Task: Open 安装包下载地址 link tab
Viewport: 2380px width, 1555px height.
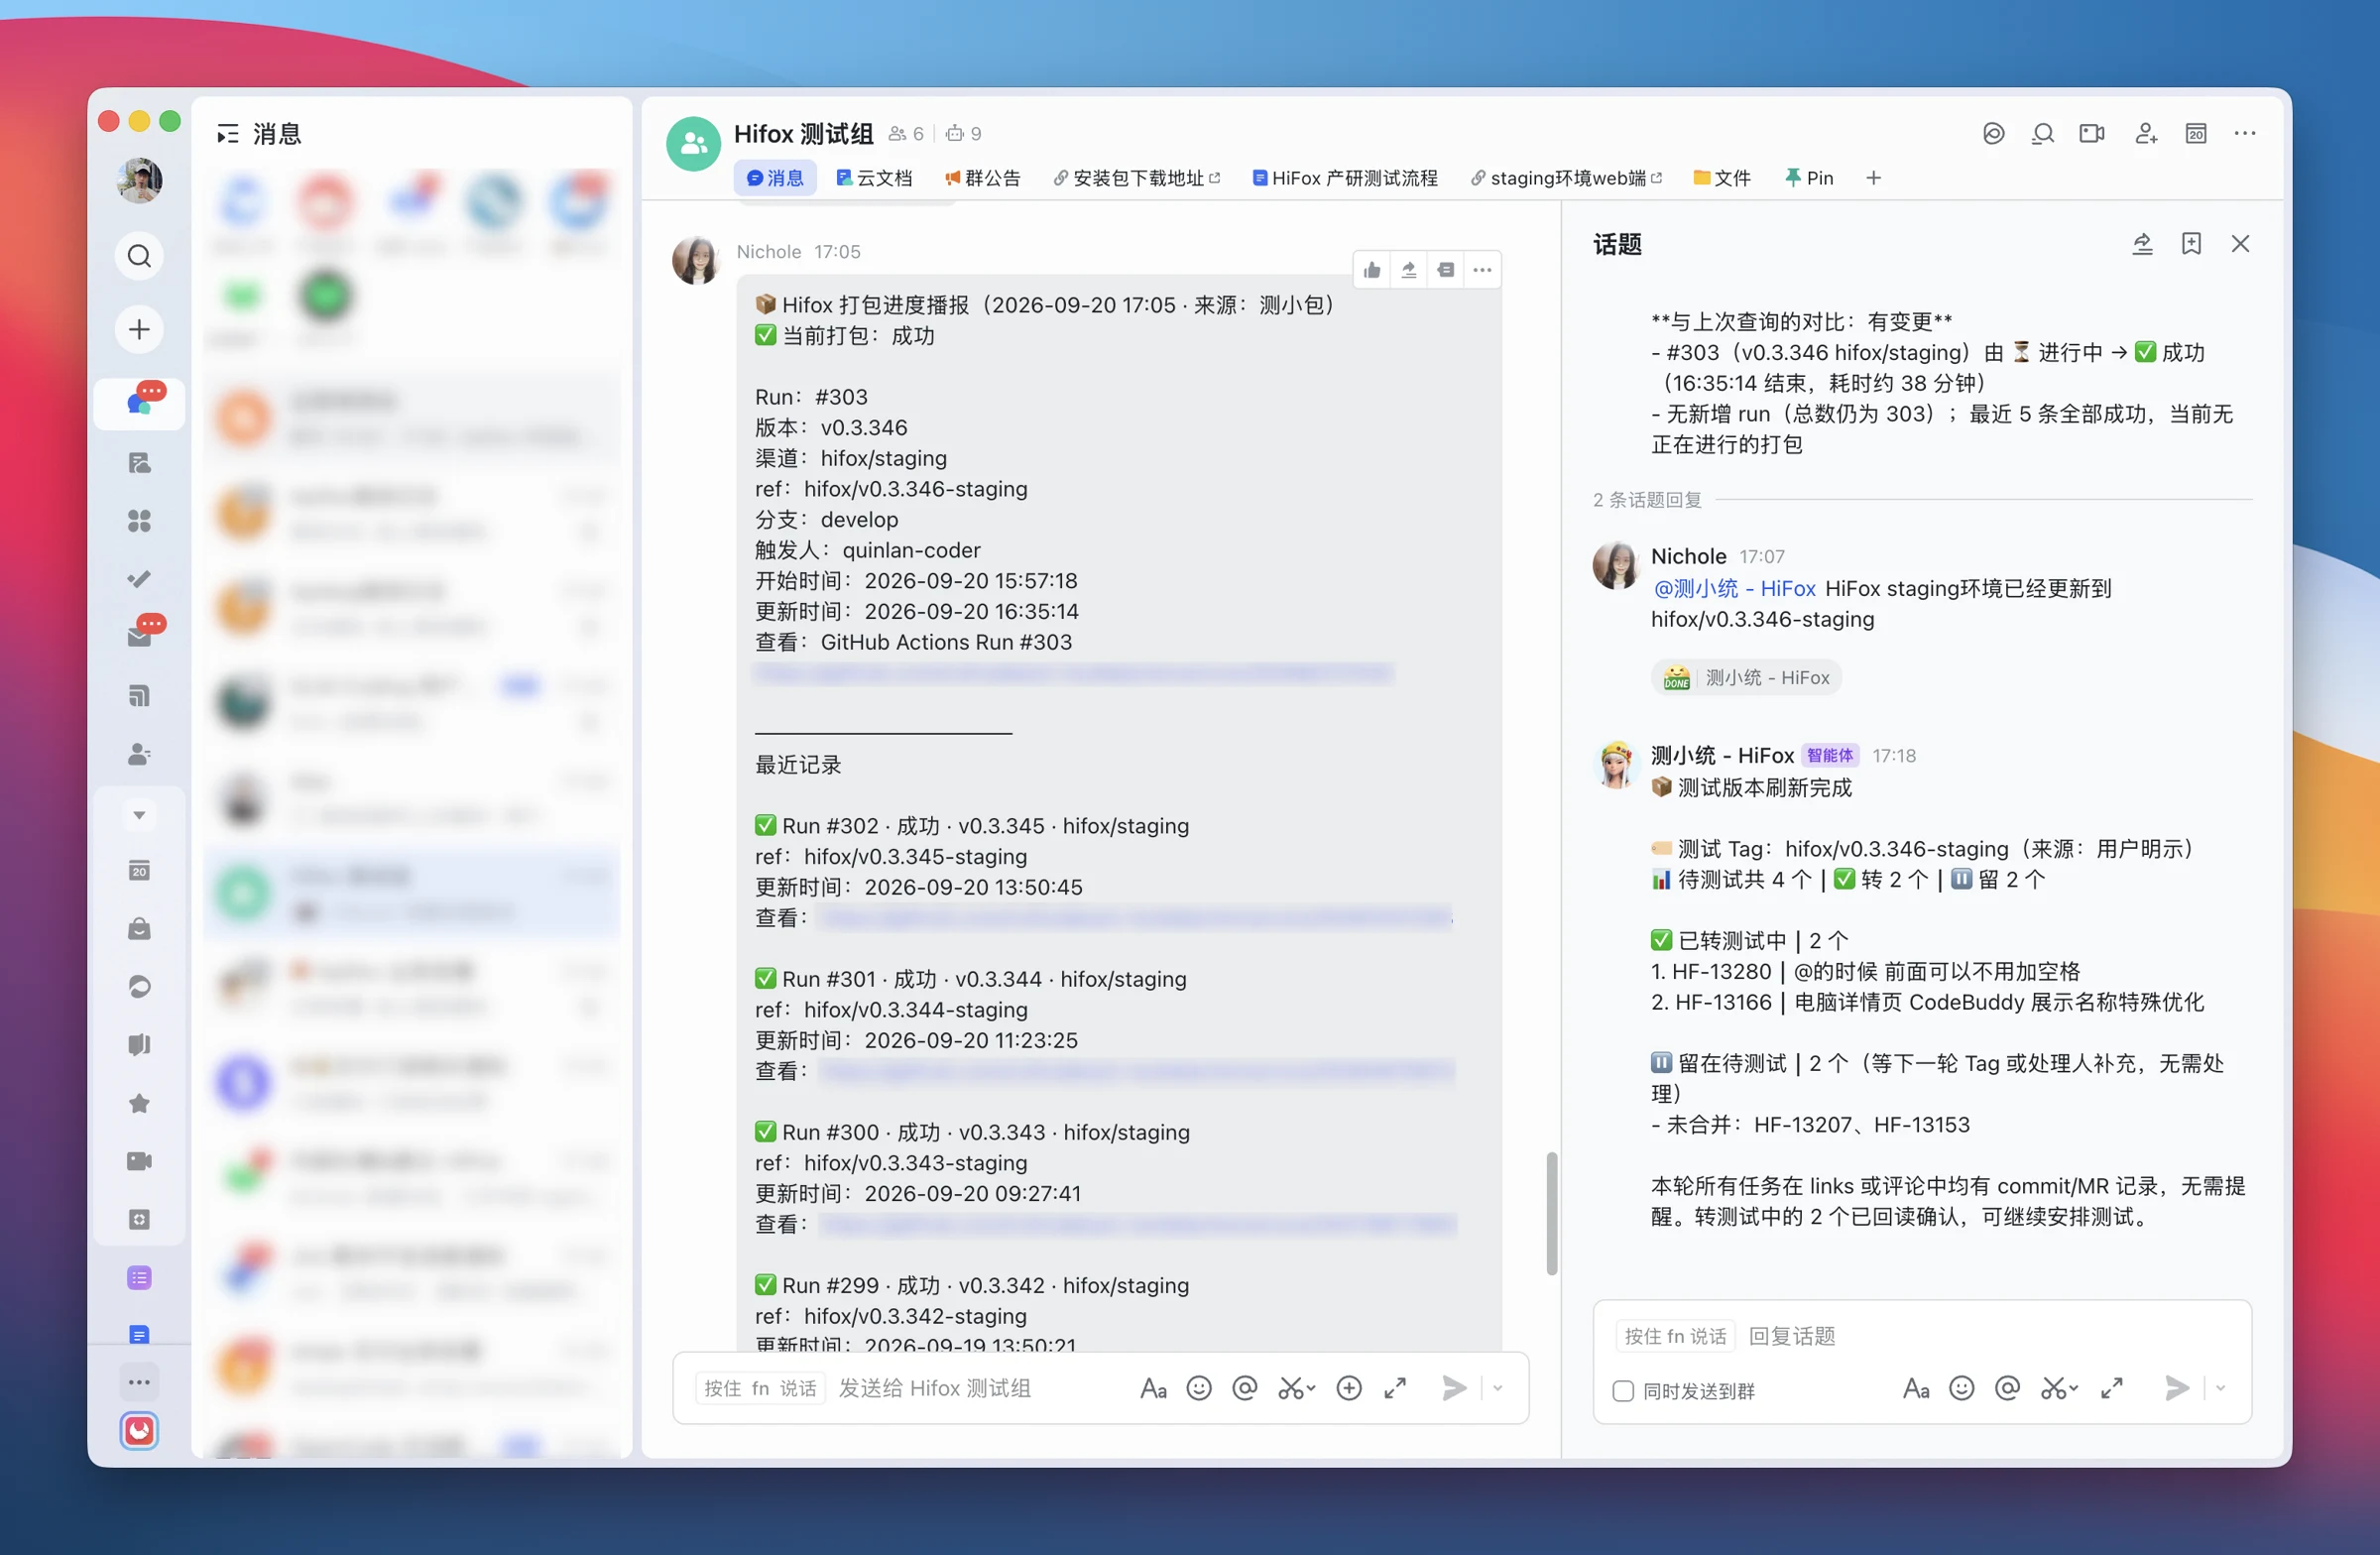Action: pos(1136,178)
